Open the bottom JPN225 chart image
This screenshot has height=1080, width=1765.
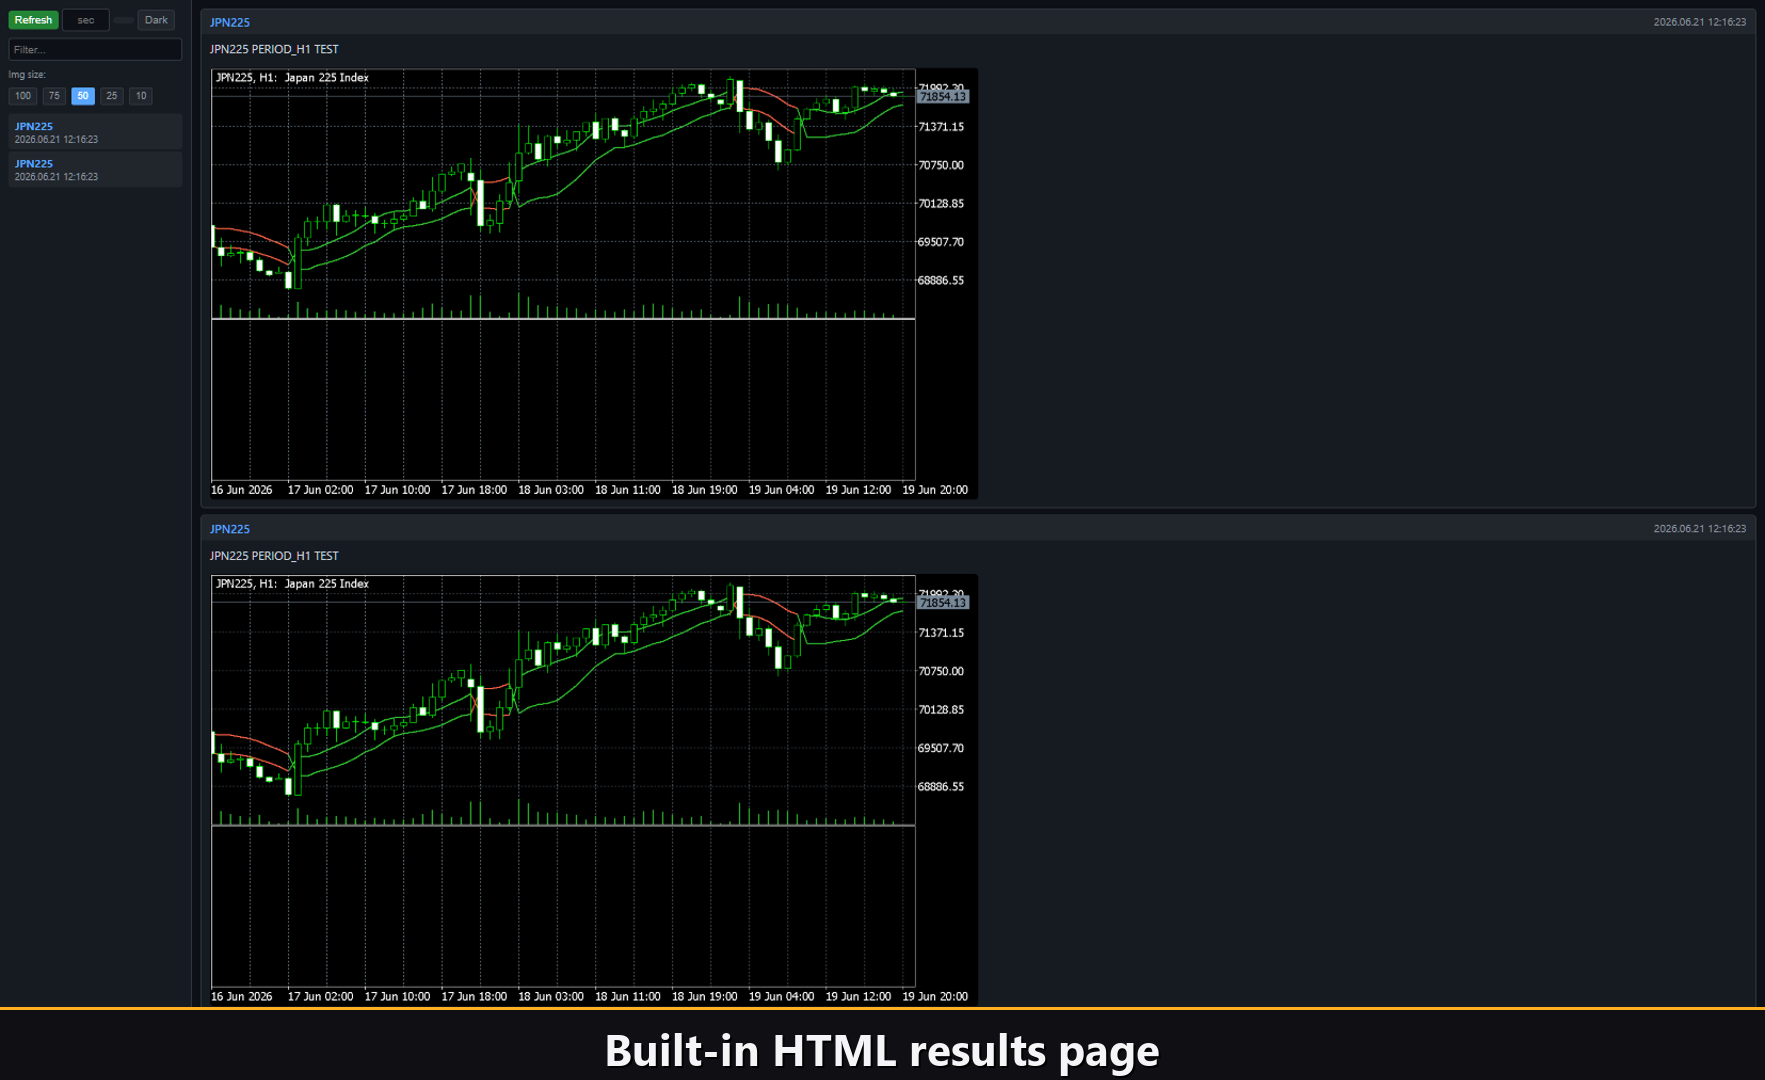click(593, 790)
